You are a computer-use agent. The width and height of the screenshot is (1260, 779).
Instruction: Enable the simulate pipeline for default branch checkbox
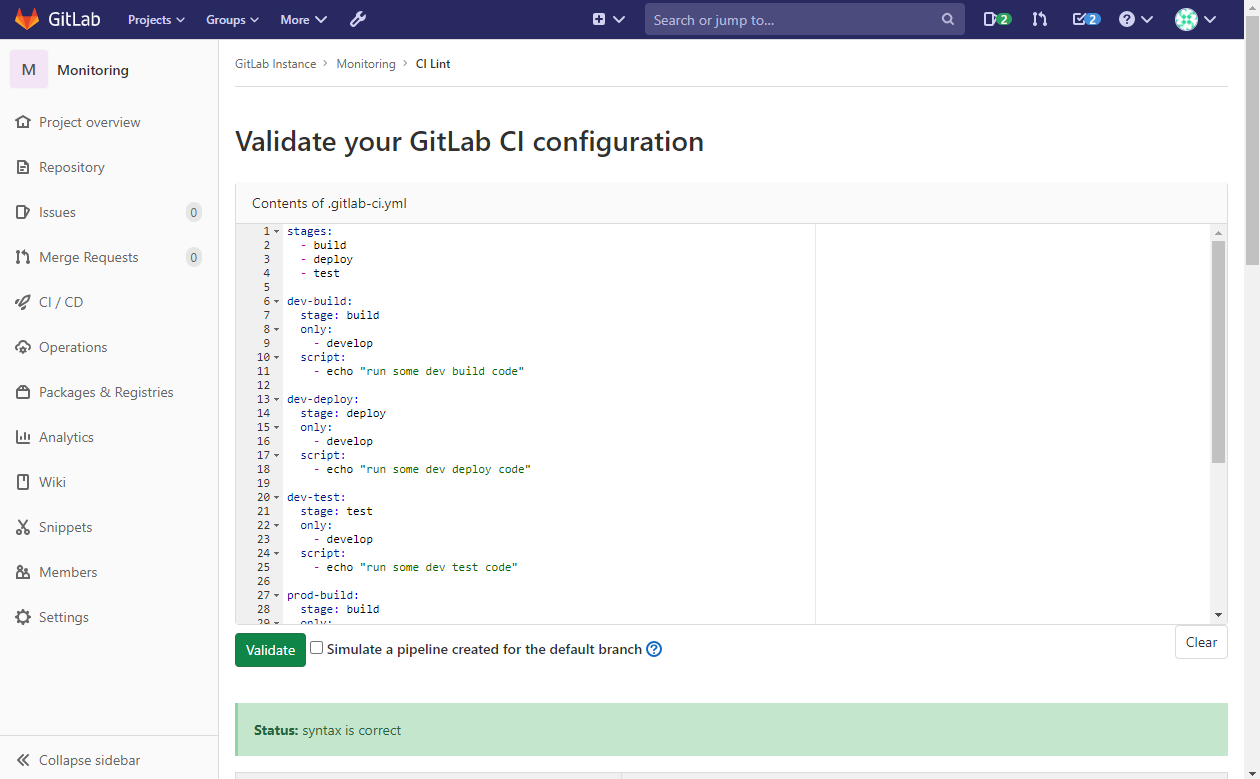[x=316, y=648]
